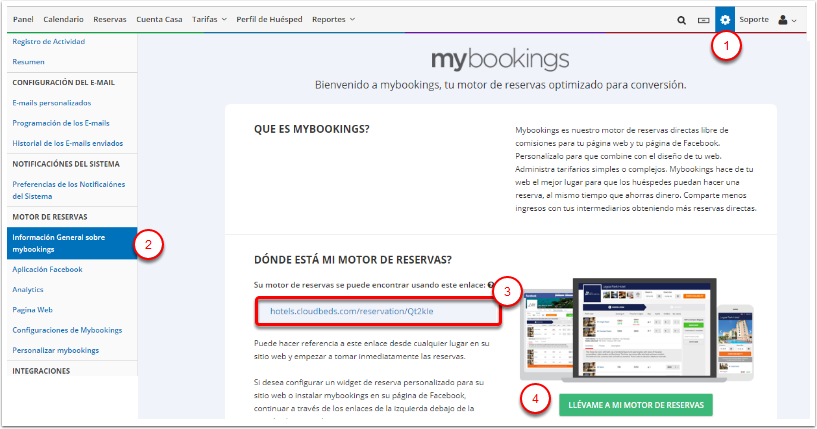Screen dimensions: 817x429
Task: Go to Pagina Web in sidebar
Action: (32, 310)
